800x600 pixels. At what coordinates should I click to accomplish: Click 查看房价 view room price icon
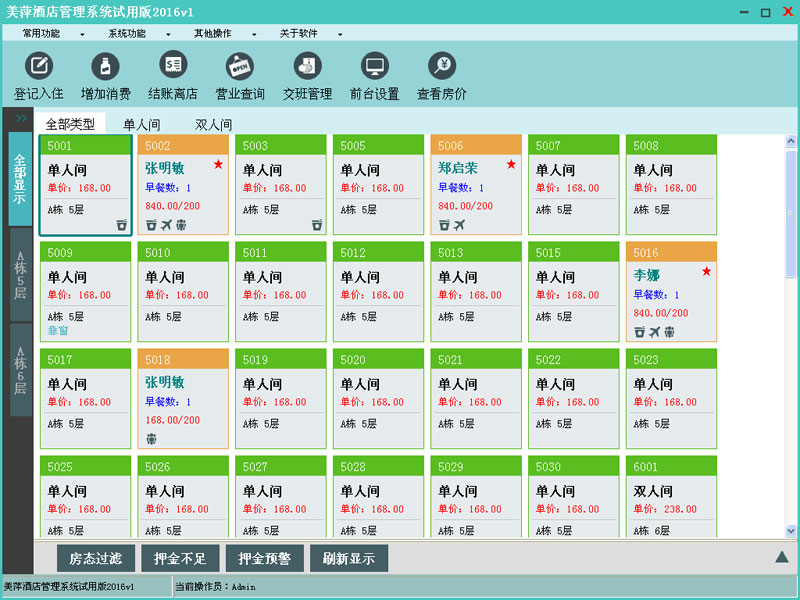tap(442, 66)
